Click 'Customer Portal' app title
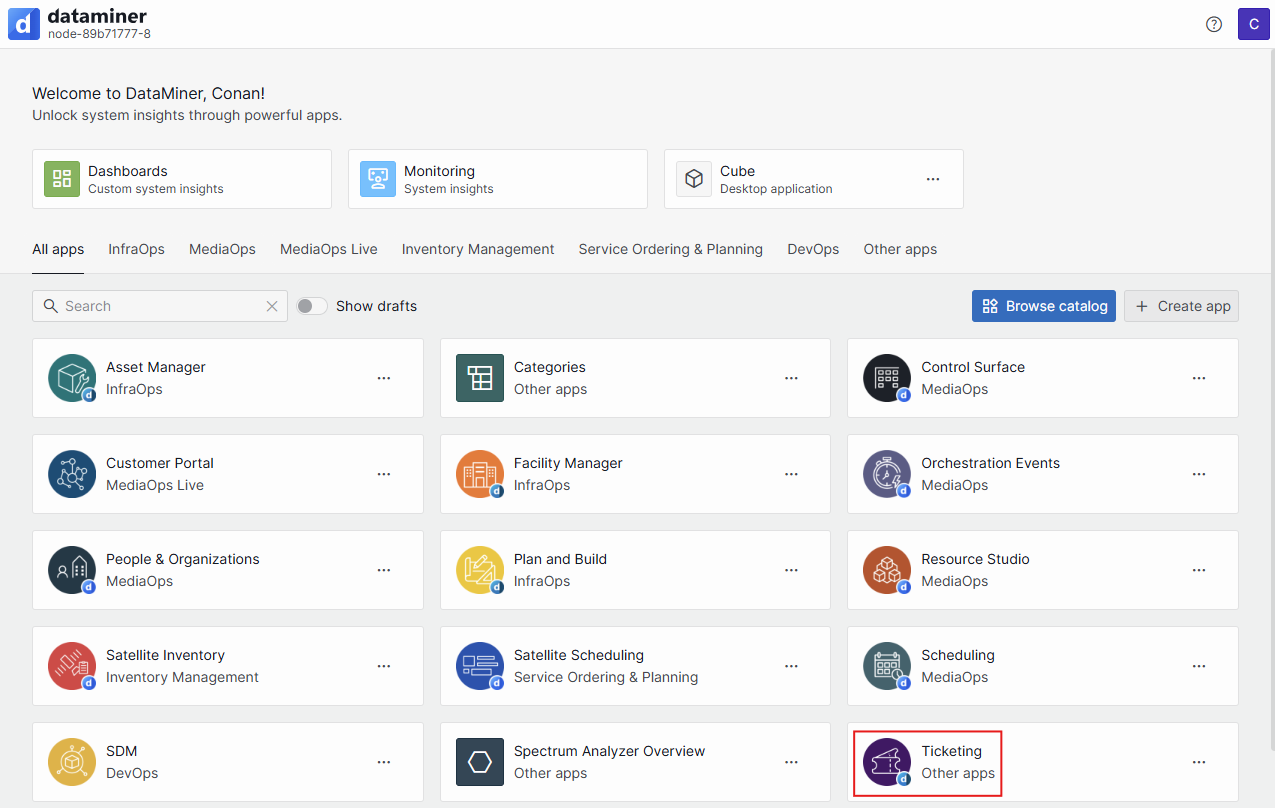1275x808 pixels. [160, 463]
